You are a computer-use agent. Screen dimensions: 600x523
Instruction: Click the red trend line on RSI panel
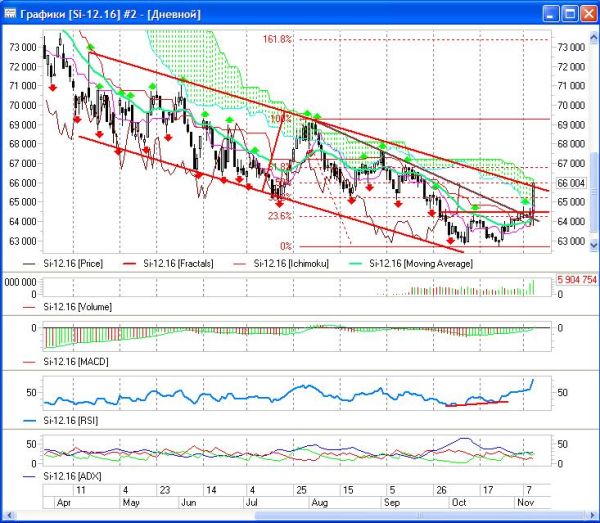[477, 404]
